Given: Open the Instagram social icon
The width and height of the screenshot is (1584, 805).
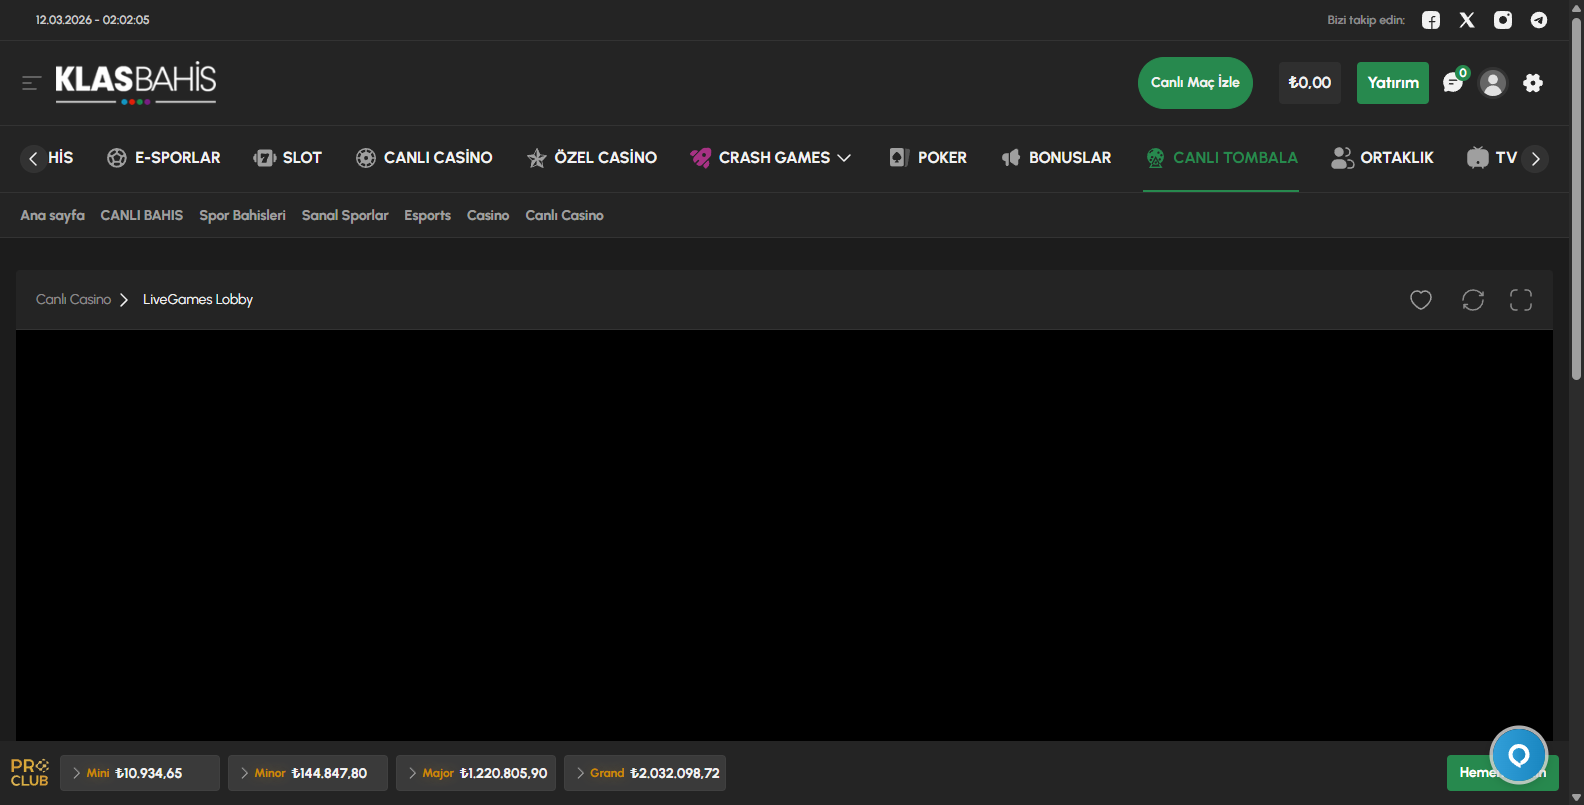Looking at the screenshot, I should pyautogui.click(x=1503, y=20).
